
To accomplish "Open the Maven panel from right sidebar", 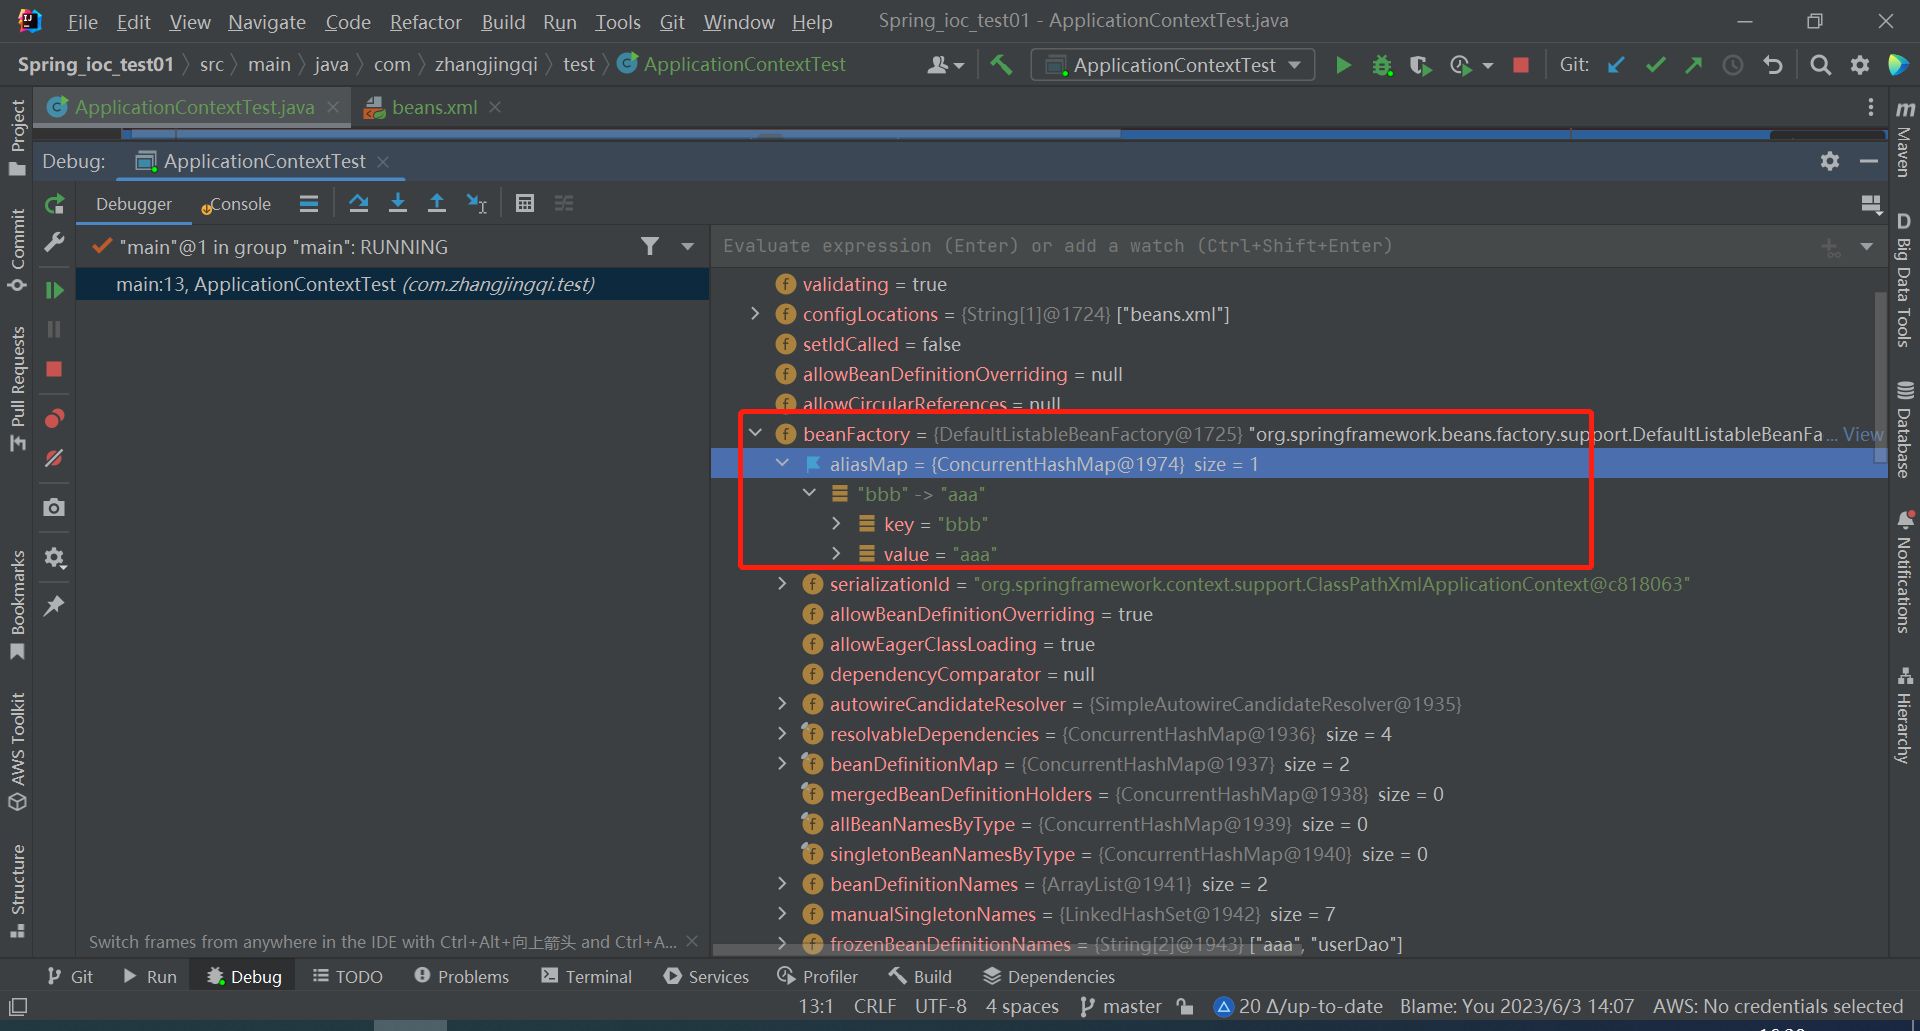I will pos(1905,140).
